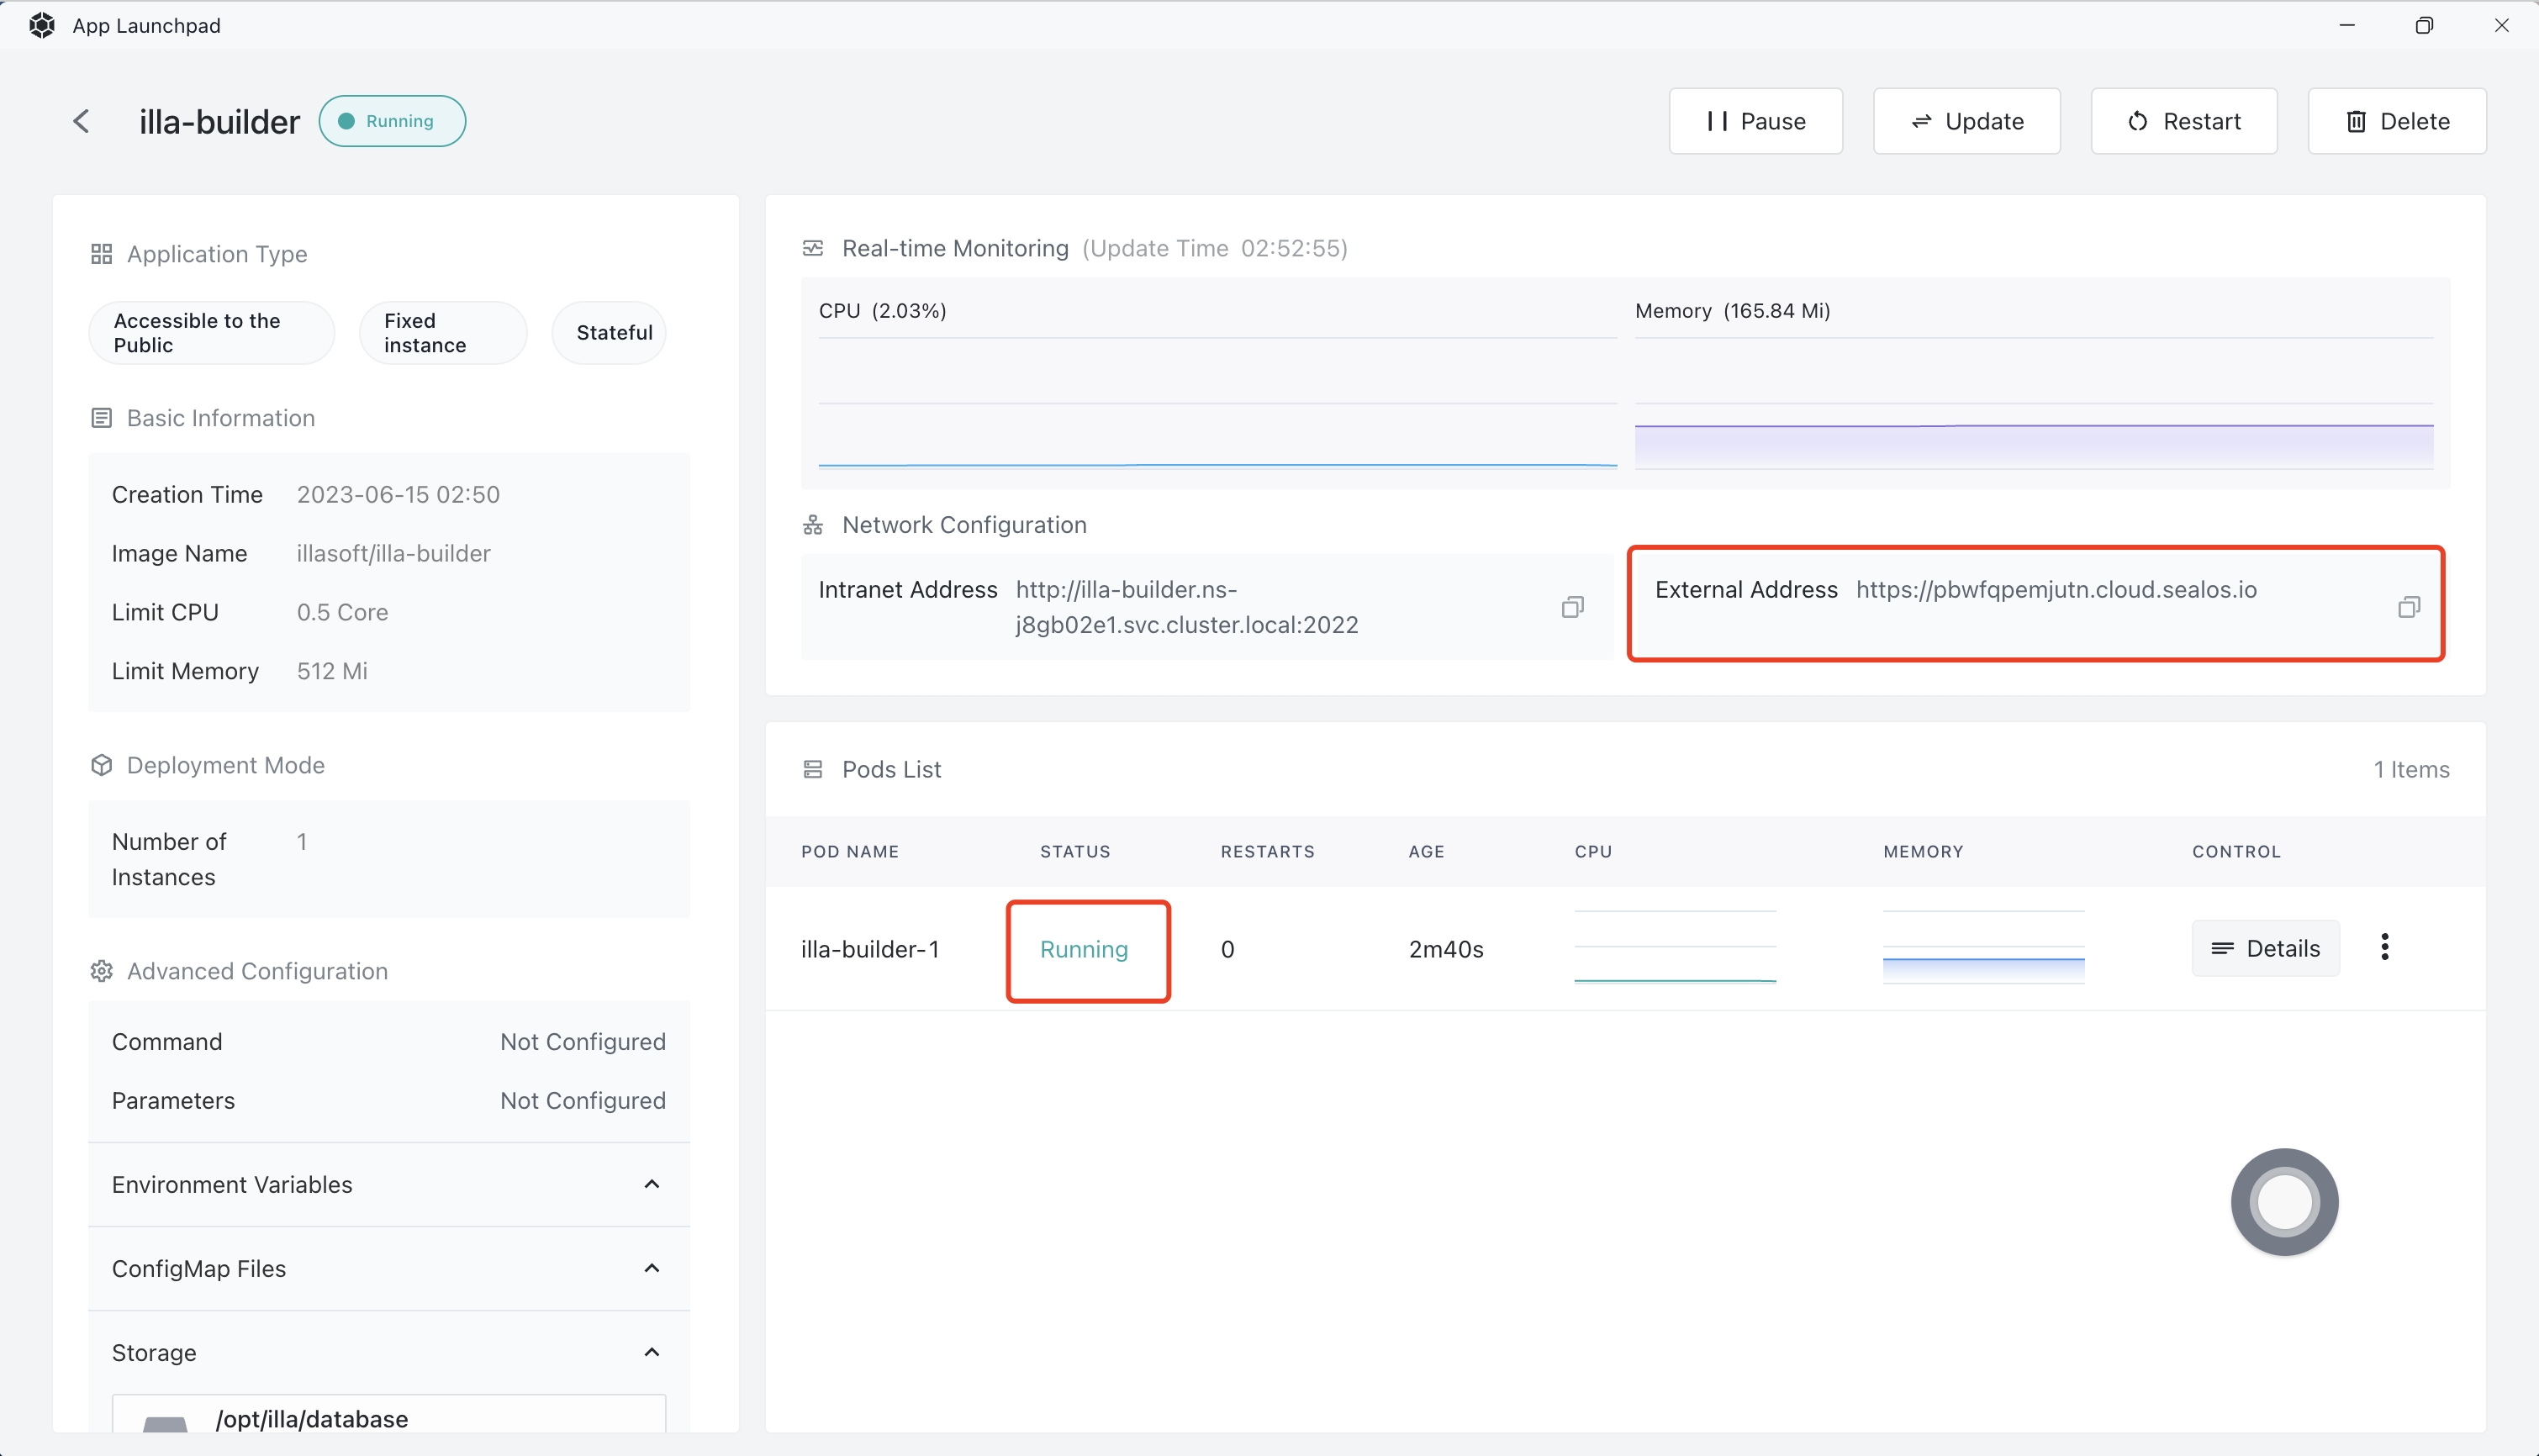This screenshot has height=1456, width=2539.
Task: Click the RESTARTS column header
Action: 1267,852
